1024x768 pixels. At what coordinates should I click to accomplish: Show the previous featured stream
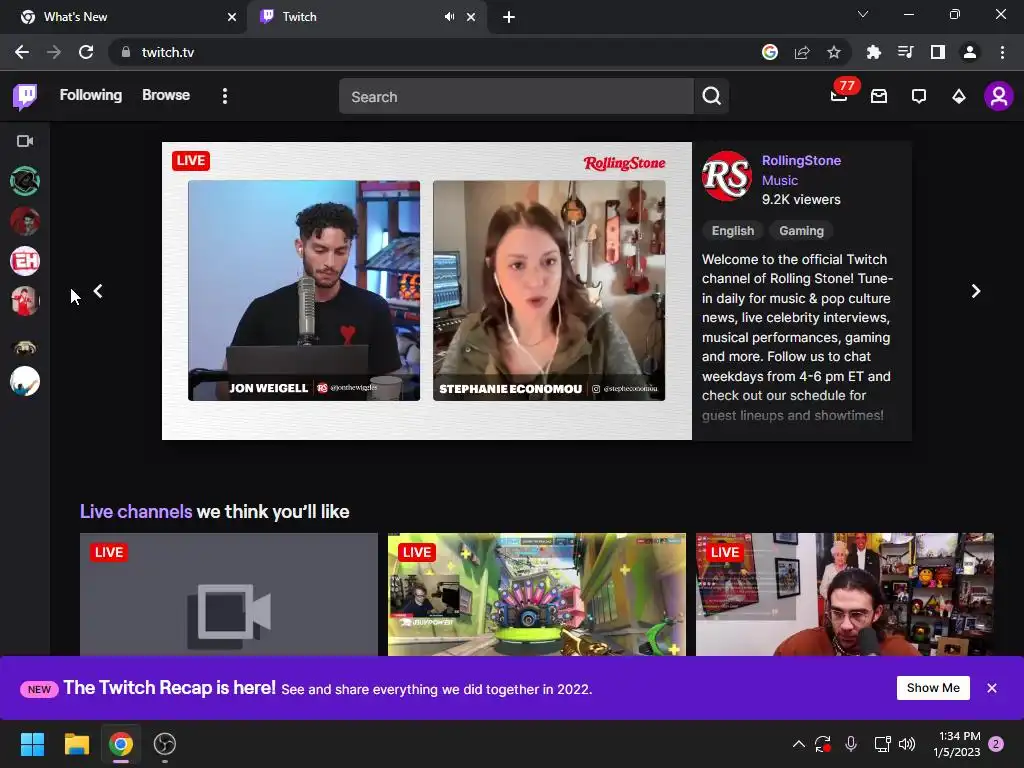(x=98, y=291)
